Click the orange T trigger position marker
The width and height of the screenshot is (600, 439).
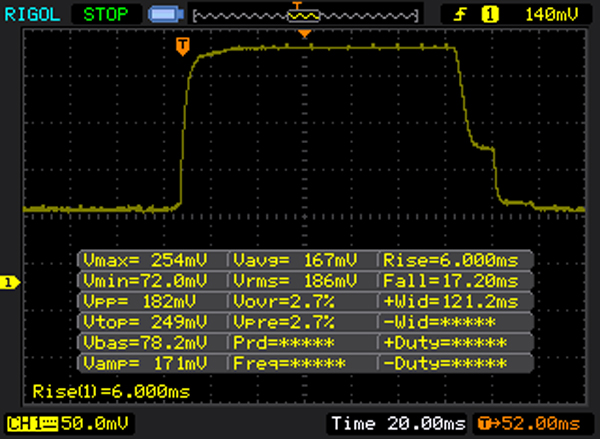point(183,46)
